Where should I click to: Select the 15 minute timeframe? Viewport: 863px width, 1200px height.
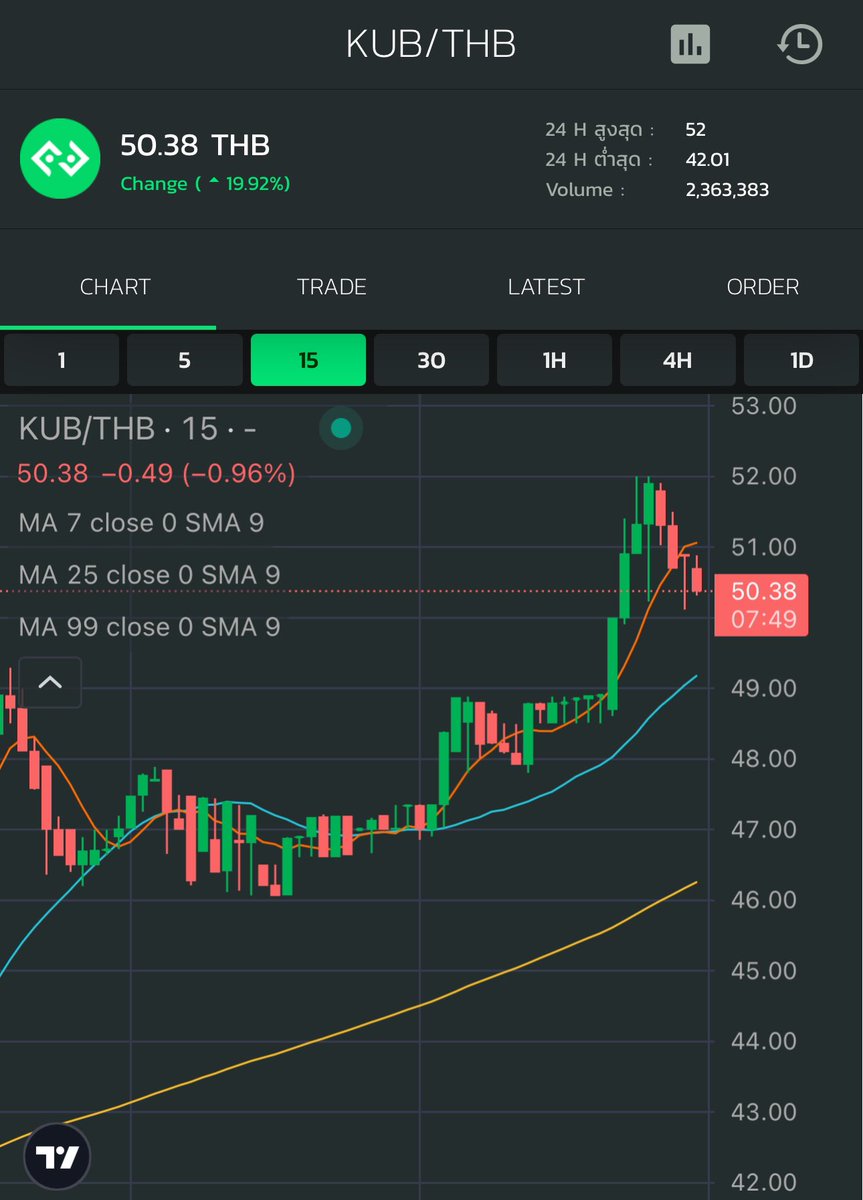308,360
